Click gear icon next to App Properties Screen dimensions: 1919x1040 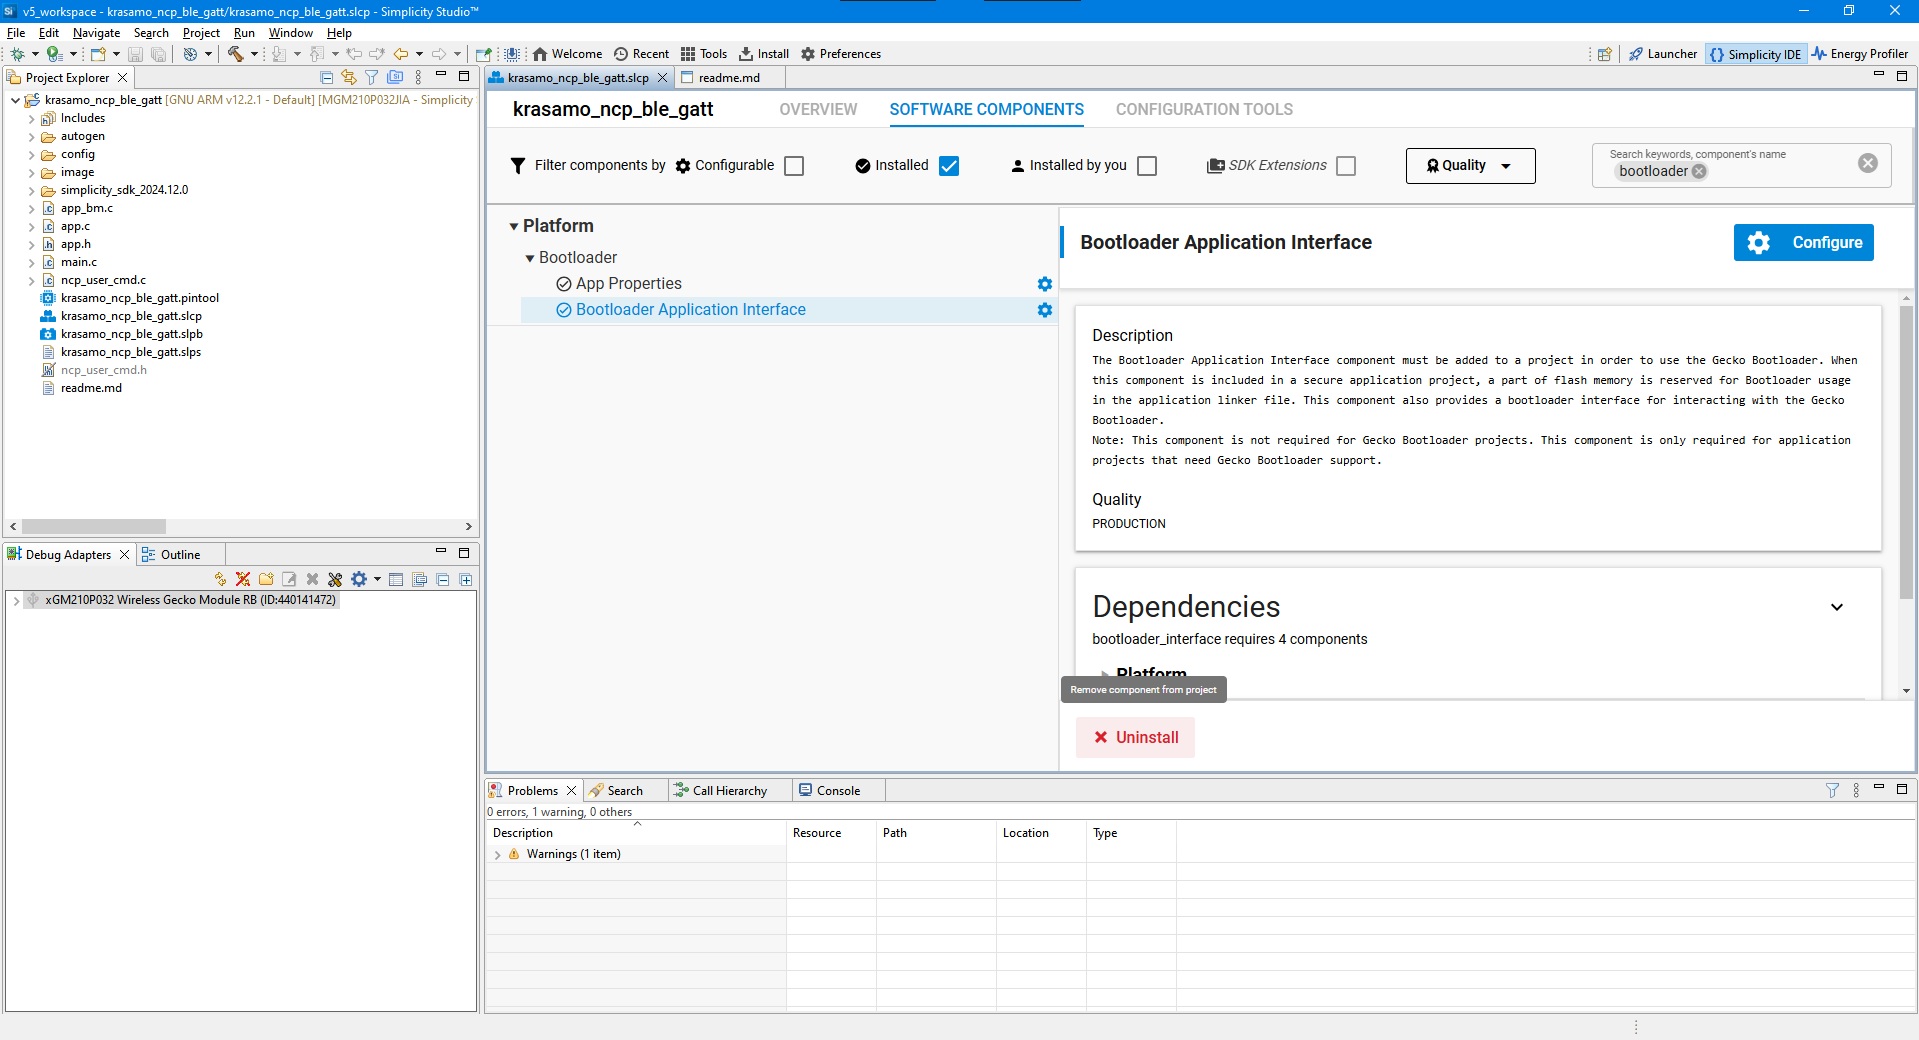coord(1045,284)
